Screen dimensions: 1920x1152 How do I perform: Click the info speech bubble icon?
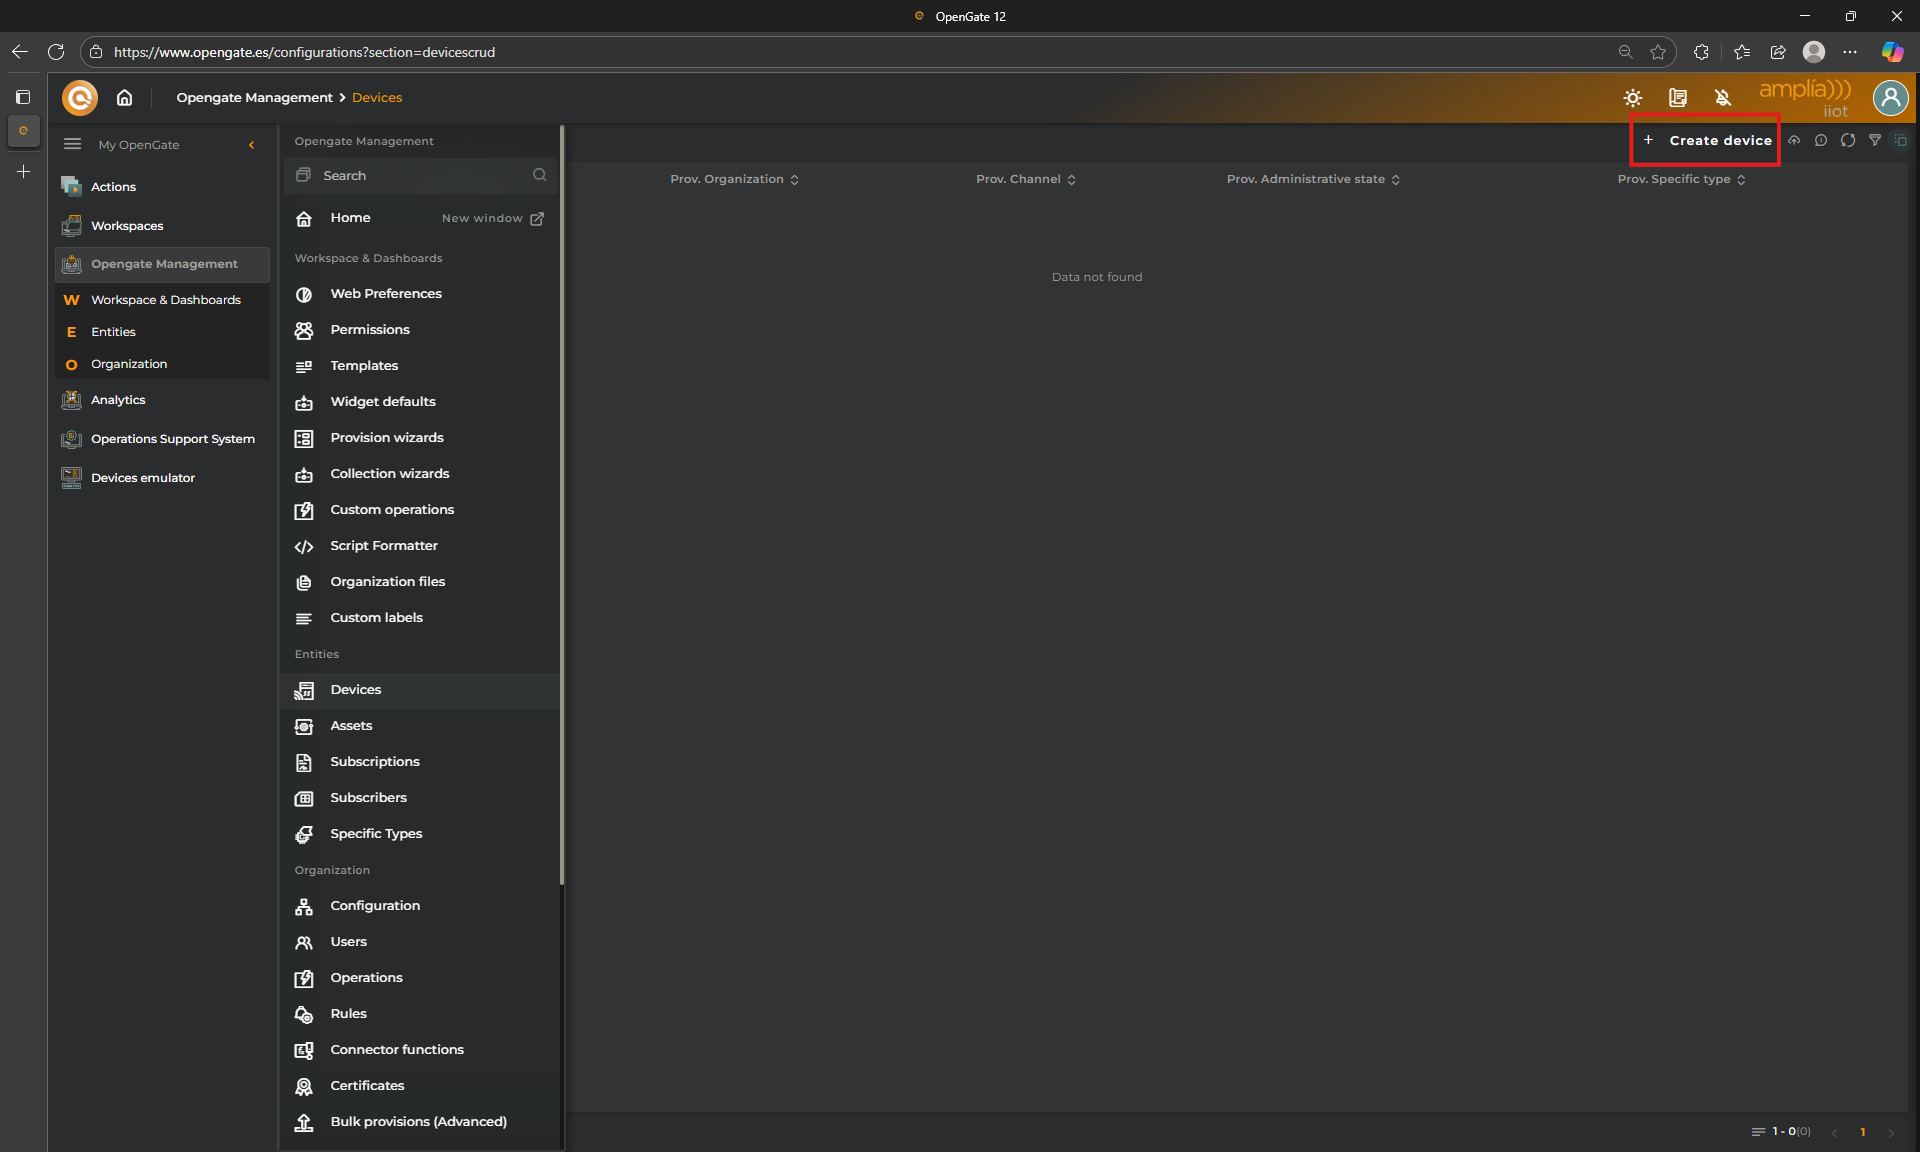pos(1821,141)
